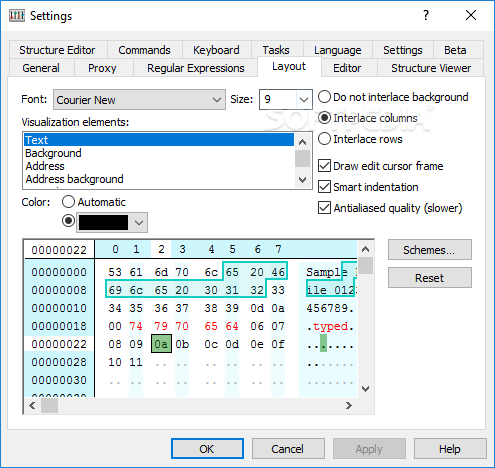Click column header 2 in preview
The height and width of the screenshot is (468, 495).
[161, 249]
